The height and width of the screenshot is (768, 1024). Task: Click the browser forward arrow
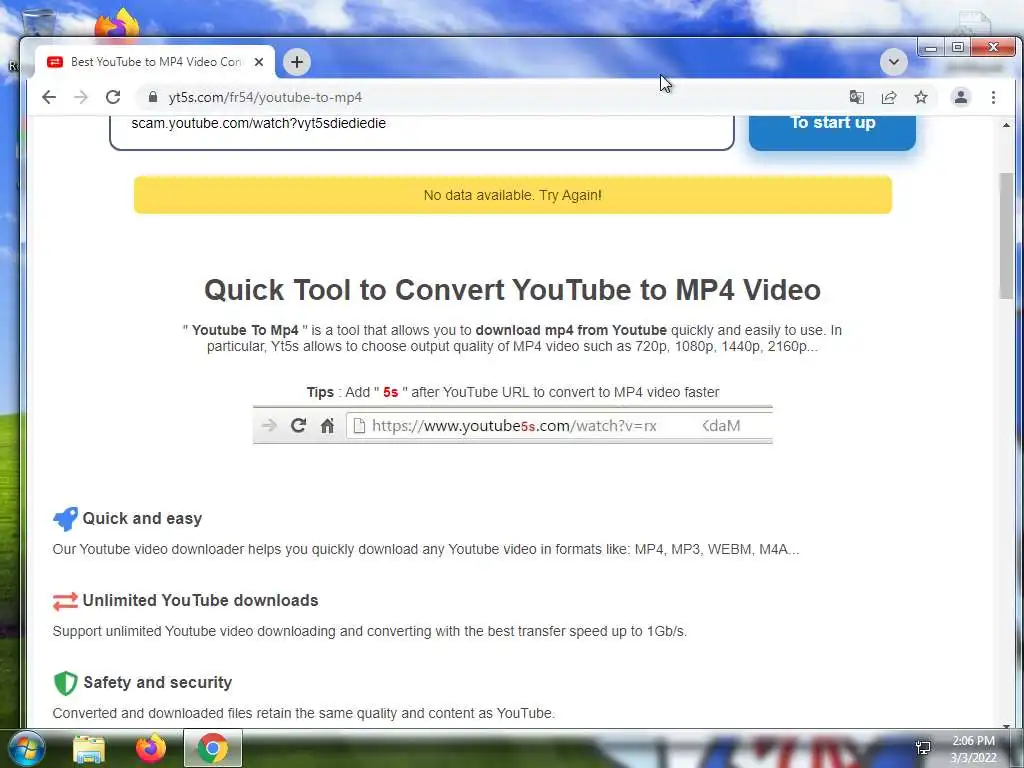pyautogui.click(x=81, y=97)
